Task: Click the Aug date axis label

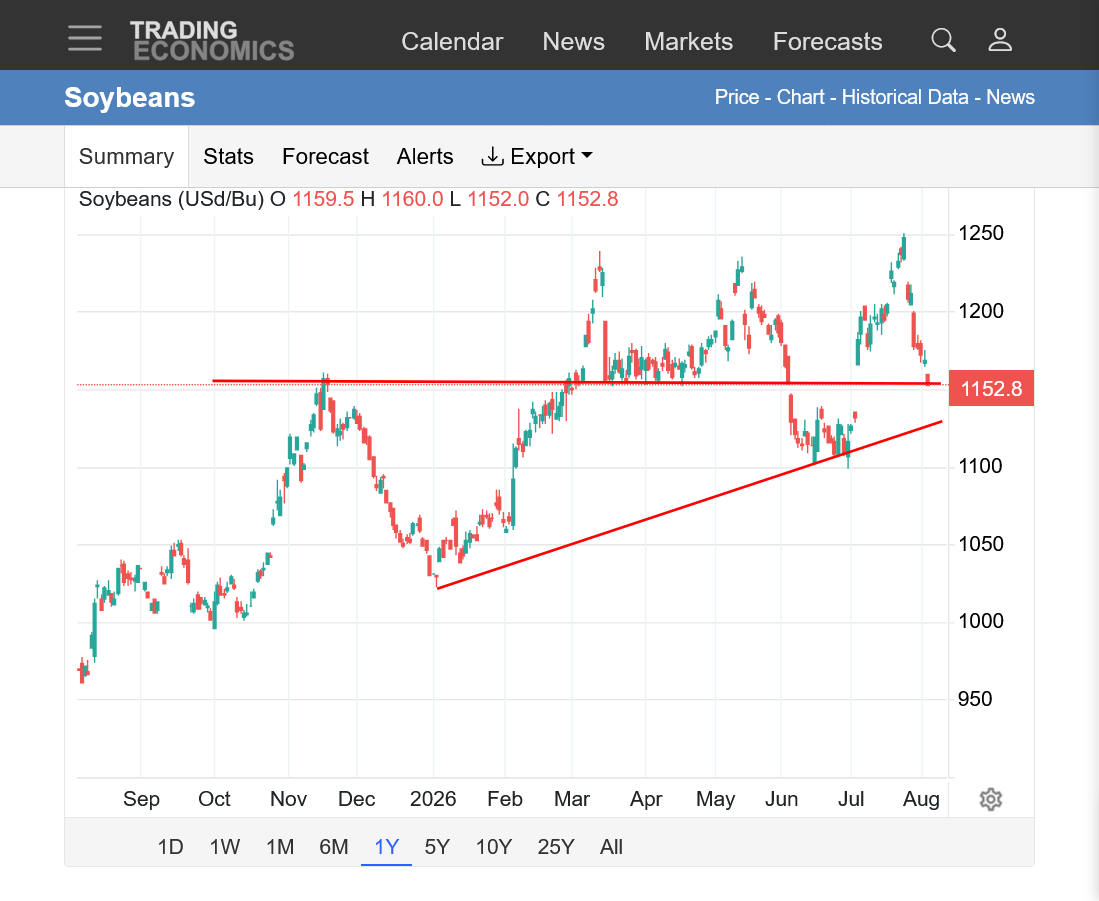Action: [x=921, y=799]
